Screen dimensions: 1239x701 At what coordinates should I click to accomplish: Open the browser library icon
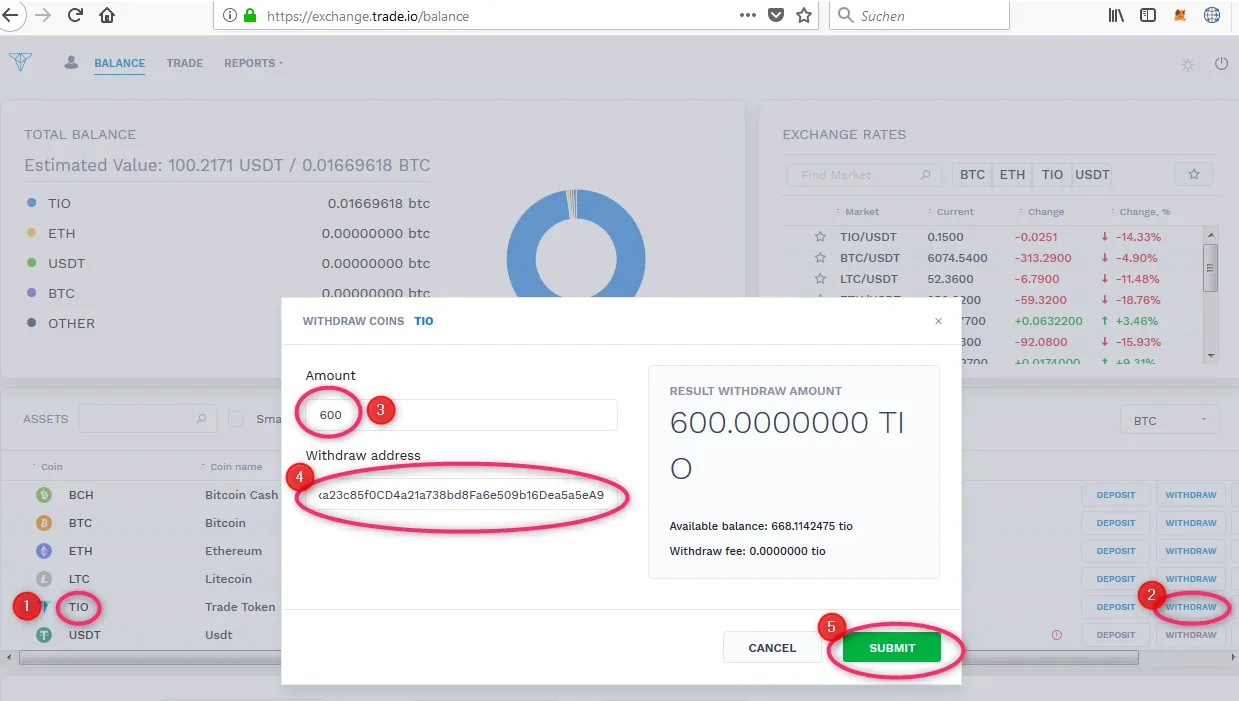[1118, 16]
